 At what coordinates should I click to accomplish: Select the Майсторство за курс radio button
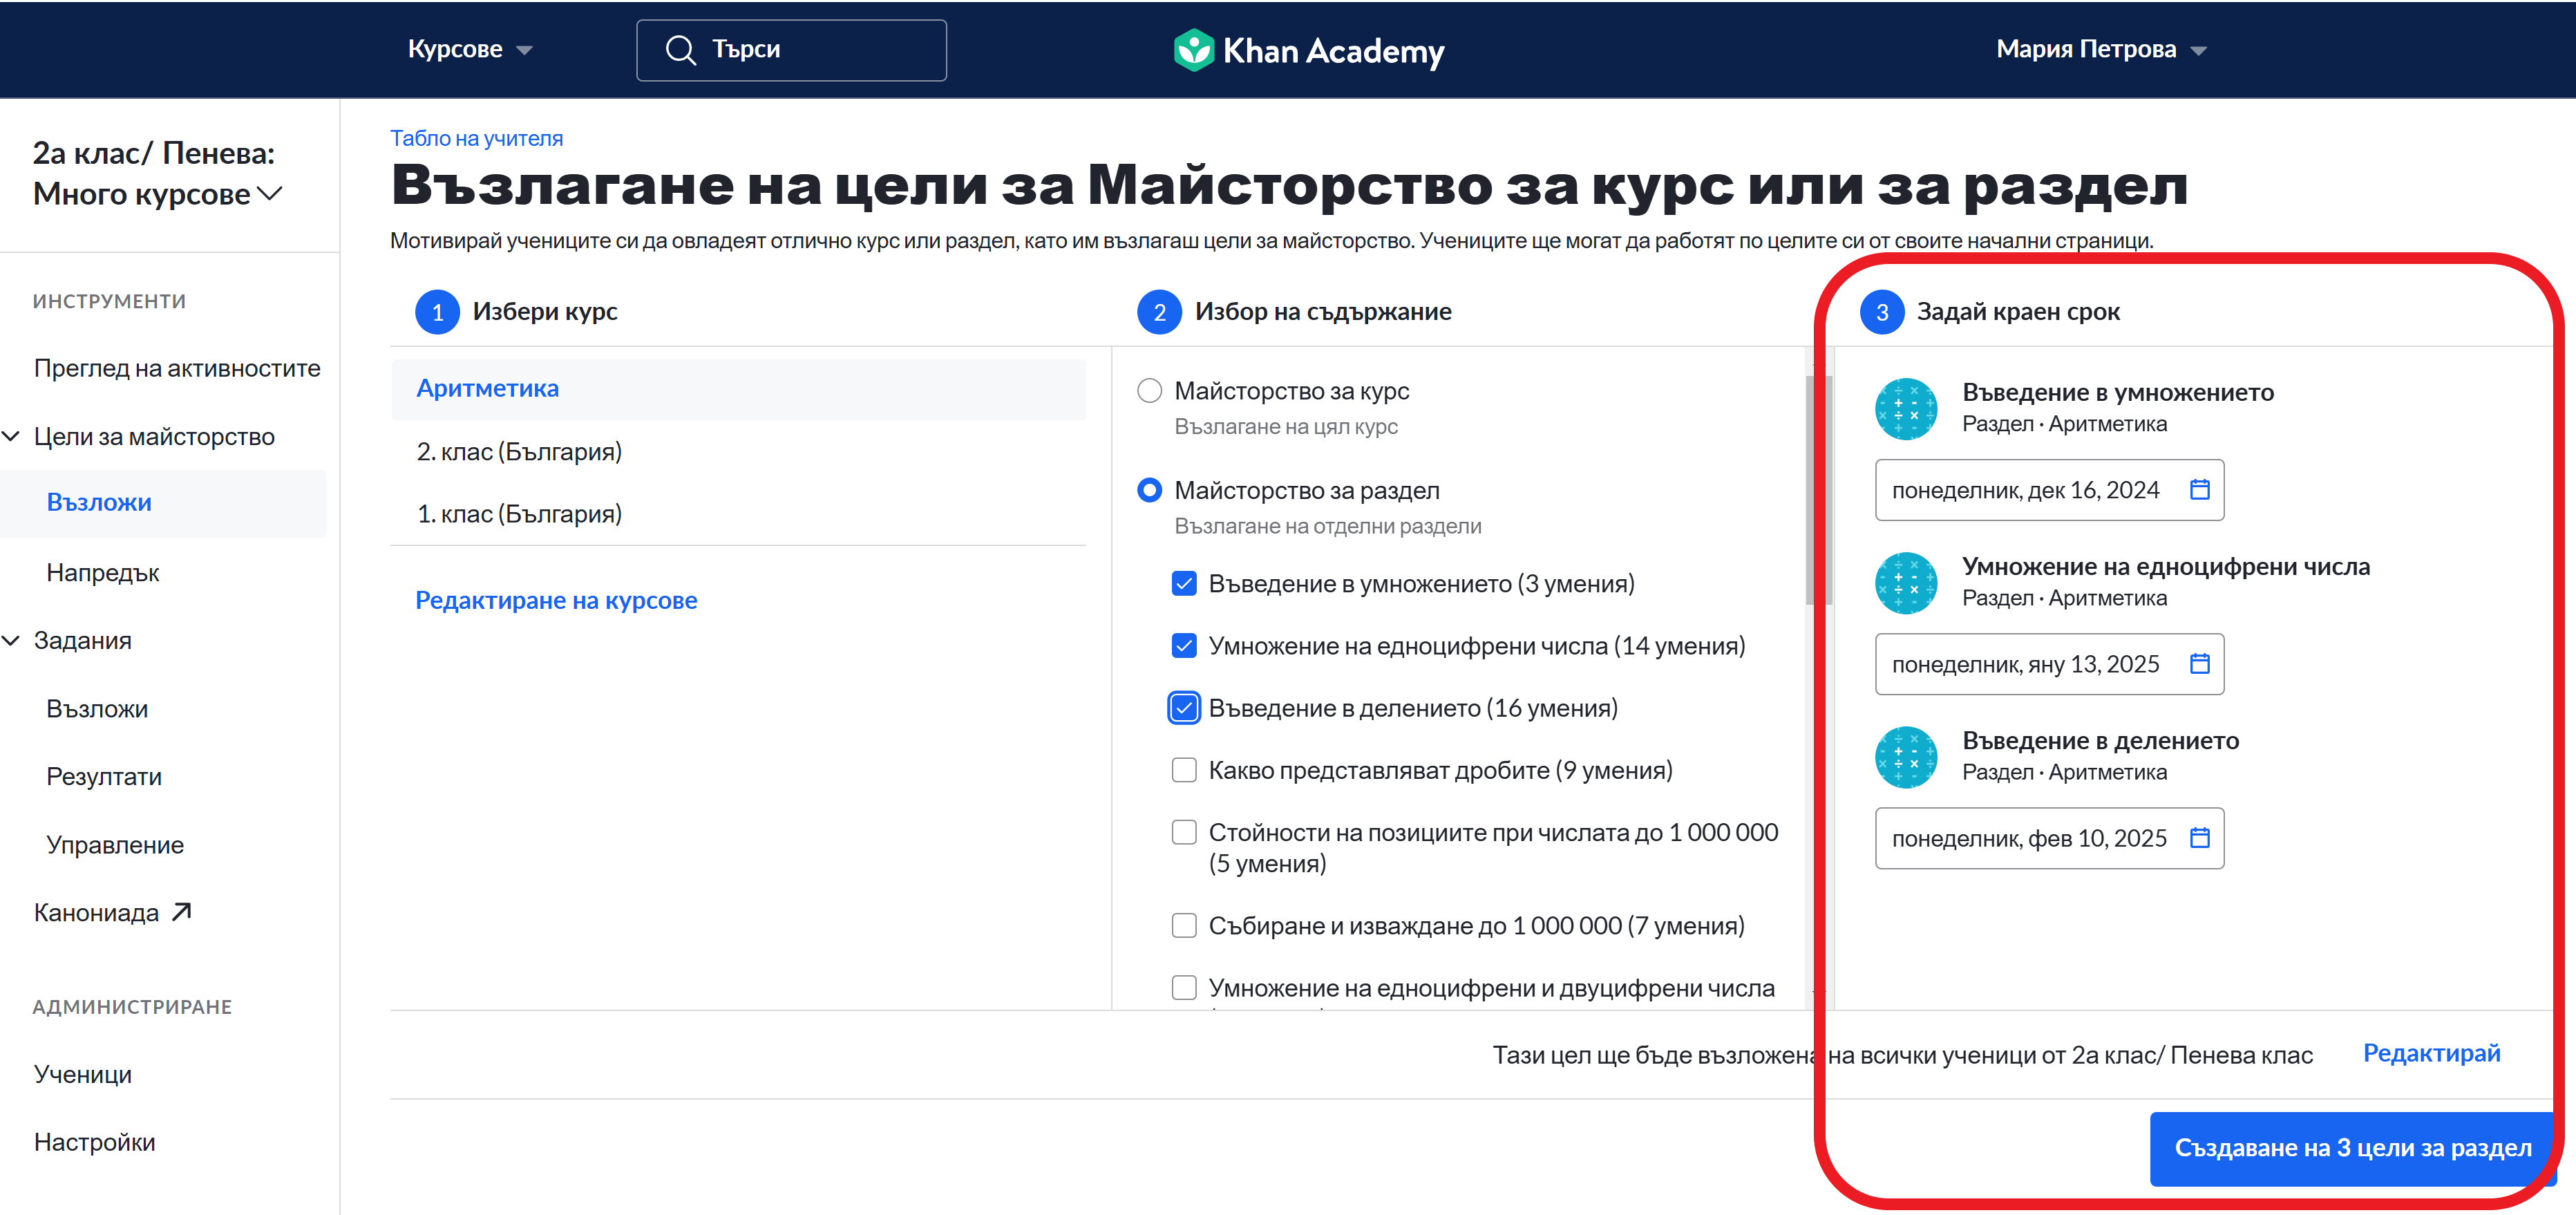coord(1149,390)
